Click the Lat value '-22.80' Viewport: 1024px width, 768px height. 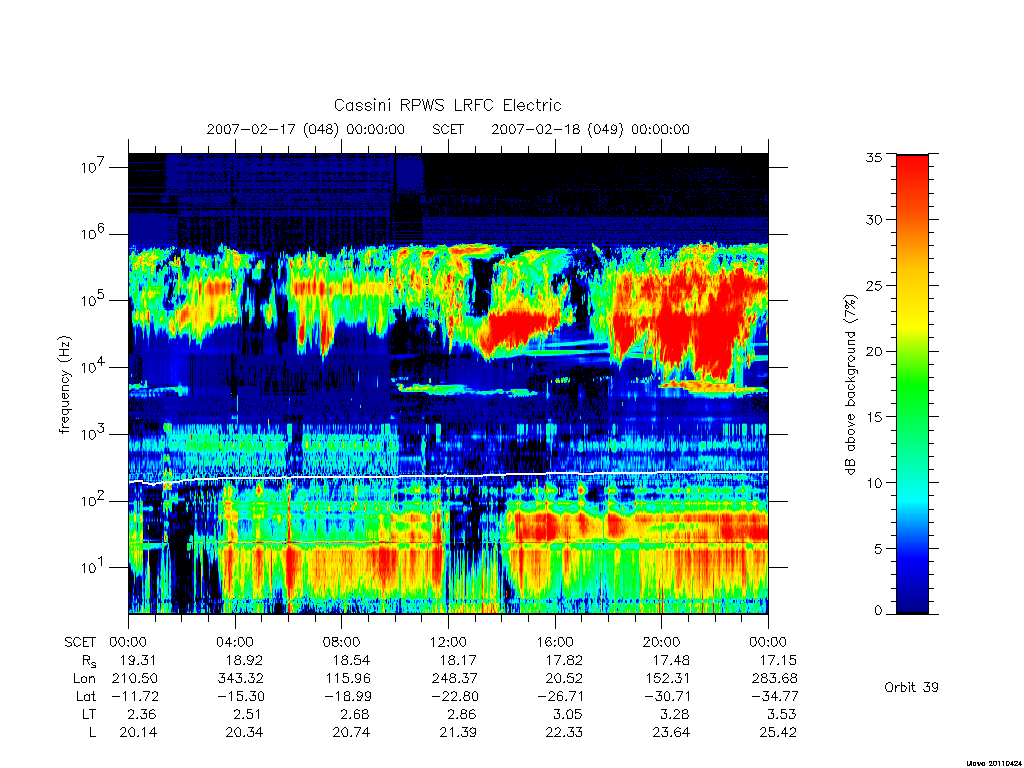pos(455,697)
